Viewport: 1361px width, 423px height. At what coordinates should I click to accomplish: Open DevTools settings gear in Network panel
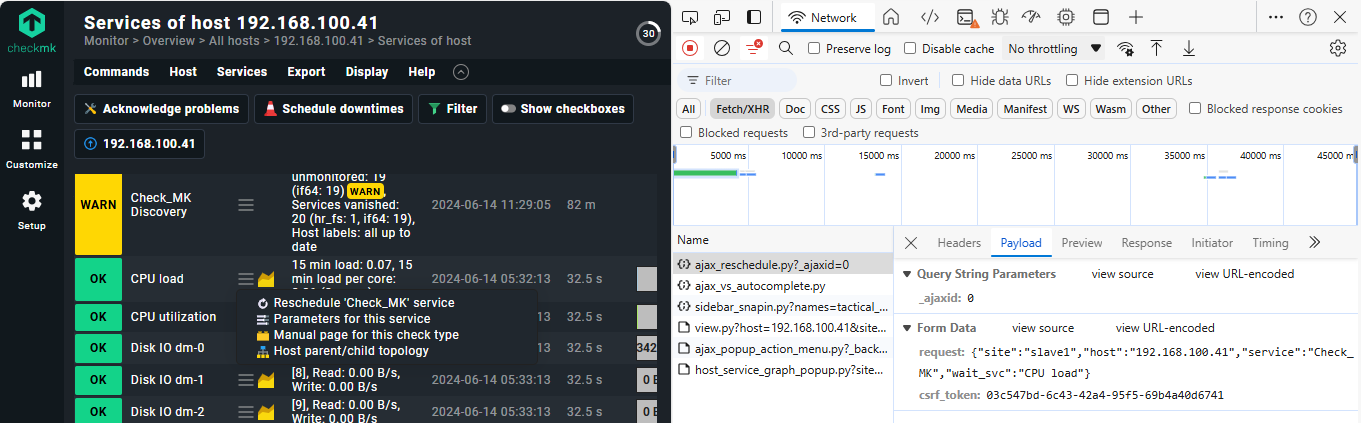tap(1337, 48)
